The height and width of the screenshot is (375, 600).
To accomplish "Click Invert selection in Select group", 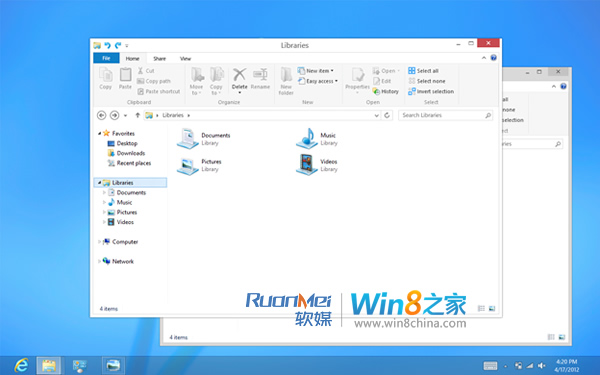I will click(431, 91).
